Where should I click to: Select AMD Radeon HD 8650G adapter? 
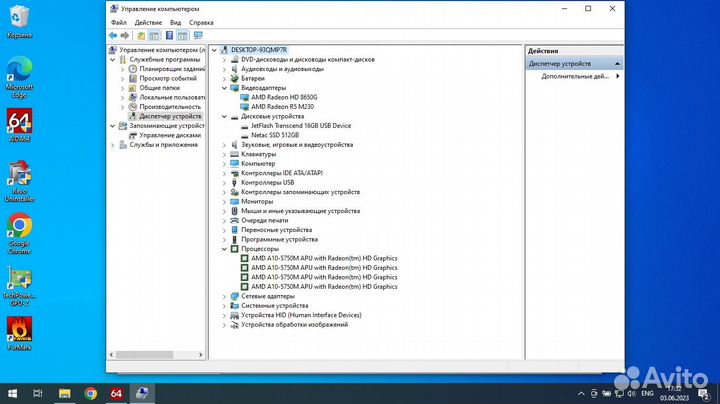pyautogui.click(x=284, y=97)
